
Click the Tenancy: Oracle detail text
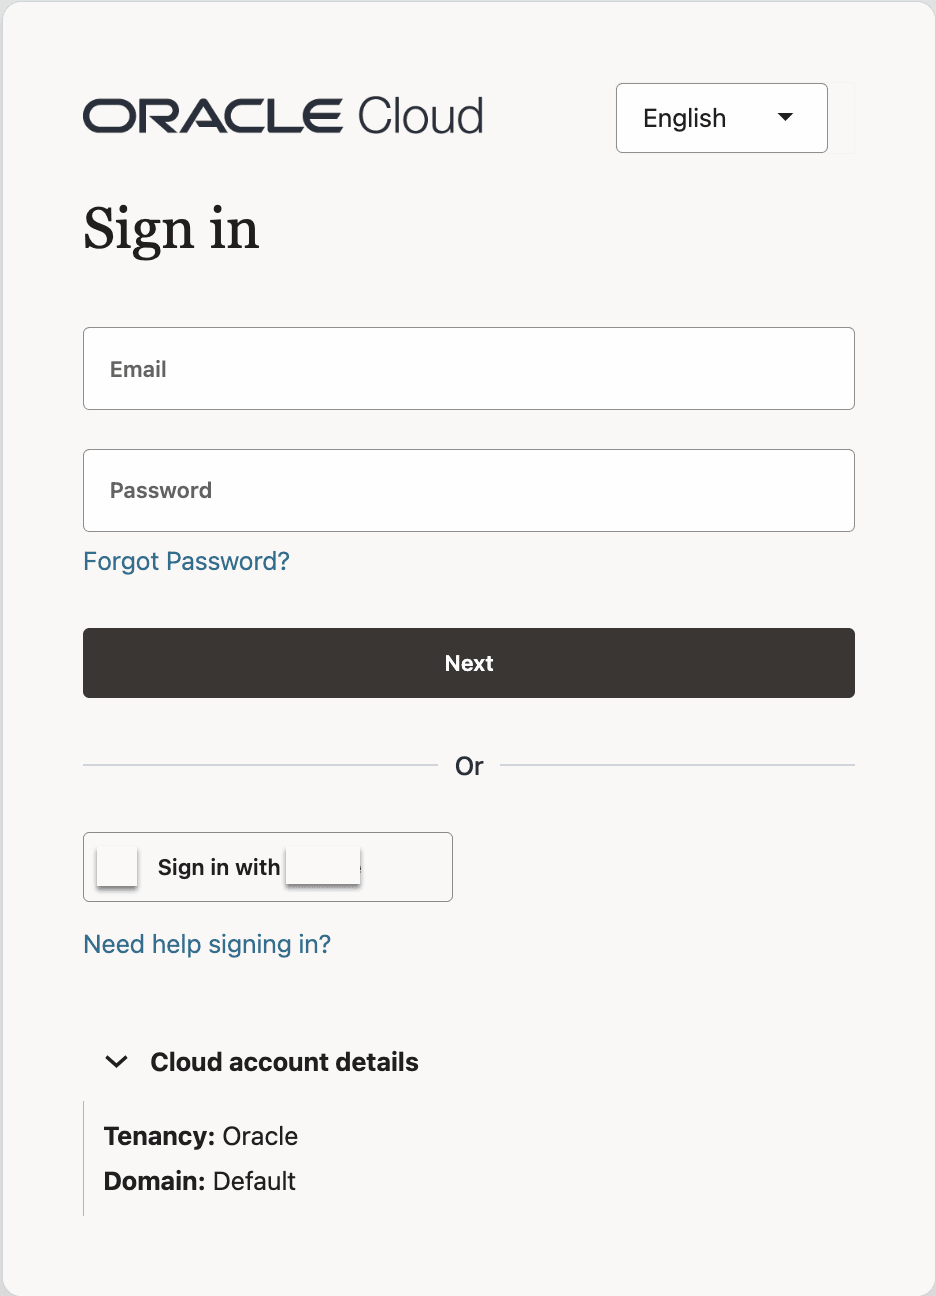click(x=200, y=1136)
